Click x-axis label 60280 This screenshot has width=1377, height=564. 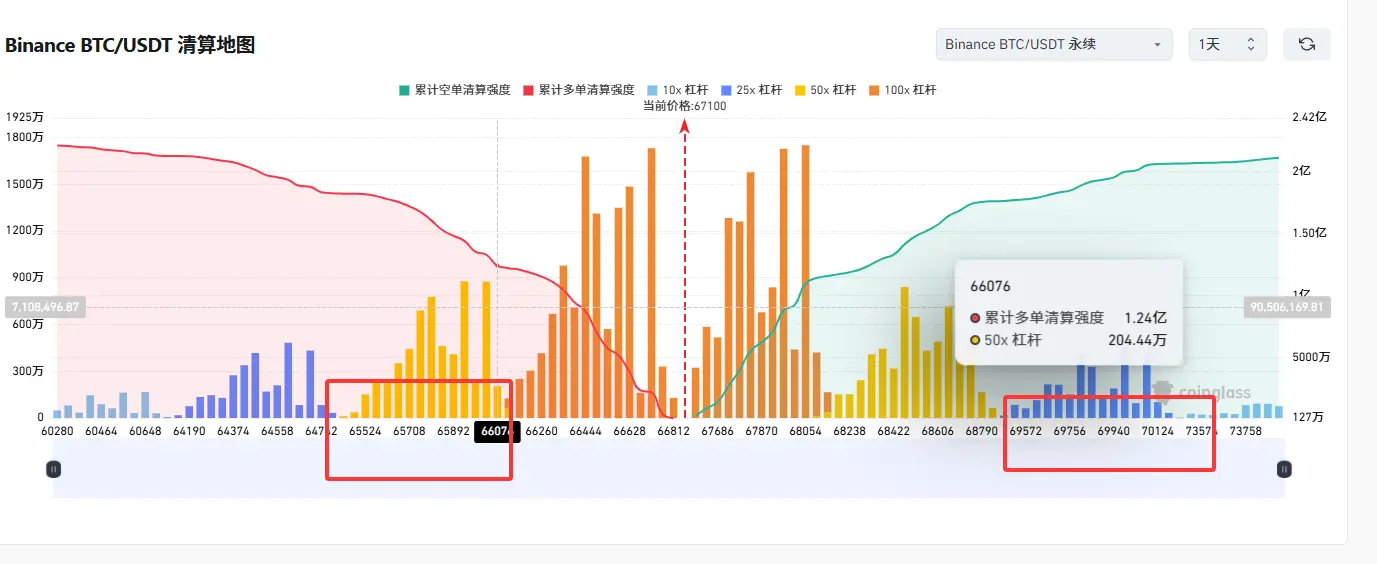(x=58, y=431)
